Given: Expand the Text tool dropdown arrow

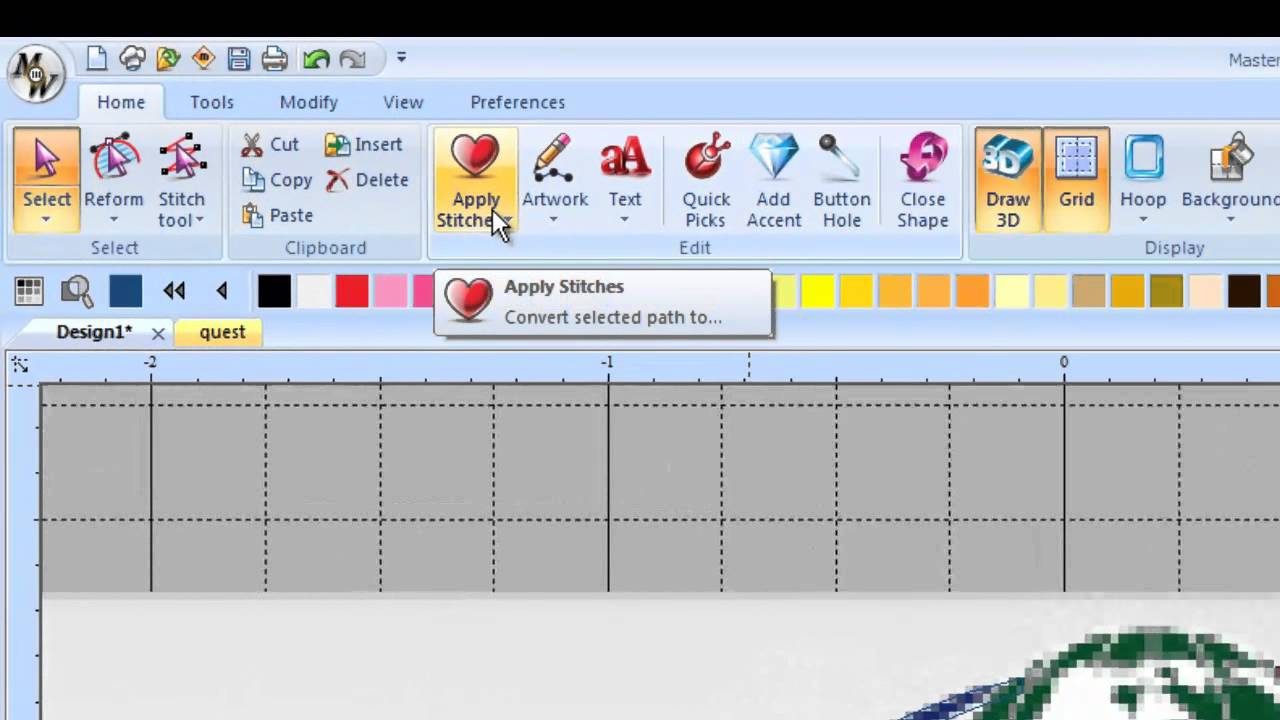Looking at the screenshot, I should pos(624,220).
